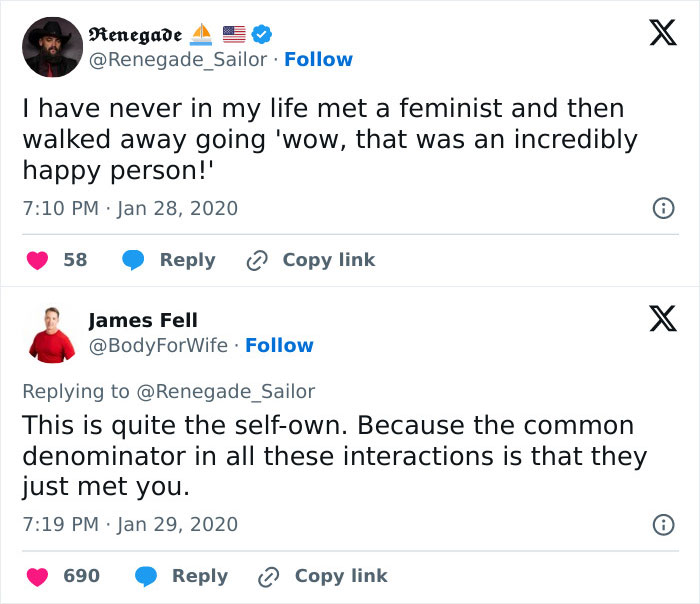Like the Renegade tweet with heart icon

point(37,260)
